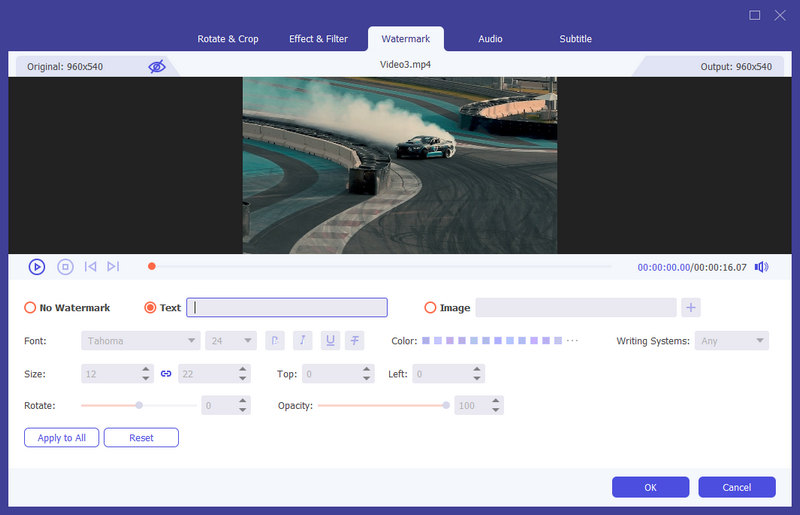Mute the volume speaker icon
The width and height of the screenshot is (800, 515).
(x=761, y=267)
